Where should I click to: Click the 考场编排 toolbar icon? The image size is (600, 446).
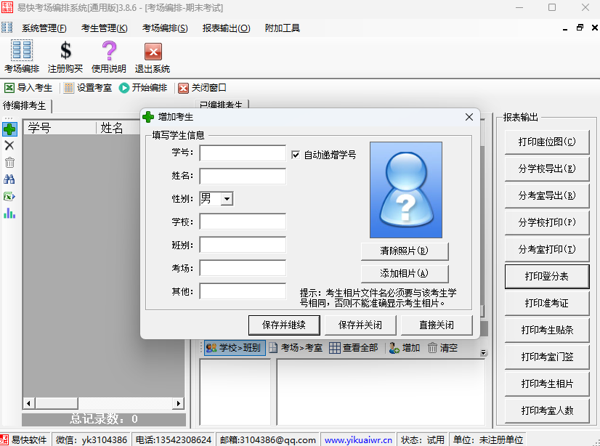(x=21, y=56)
